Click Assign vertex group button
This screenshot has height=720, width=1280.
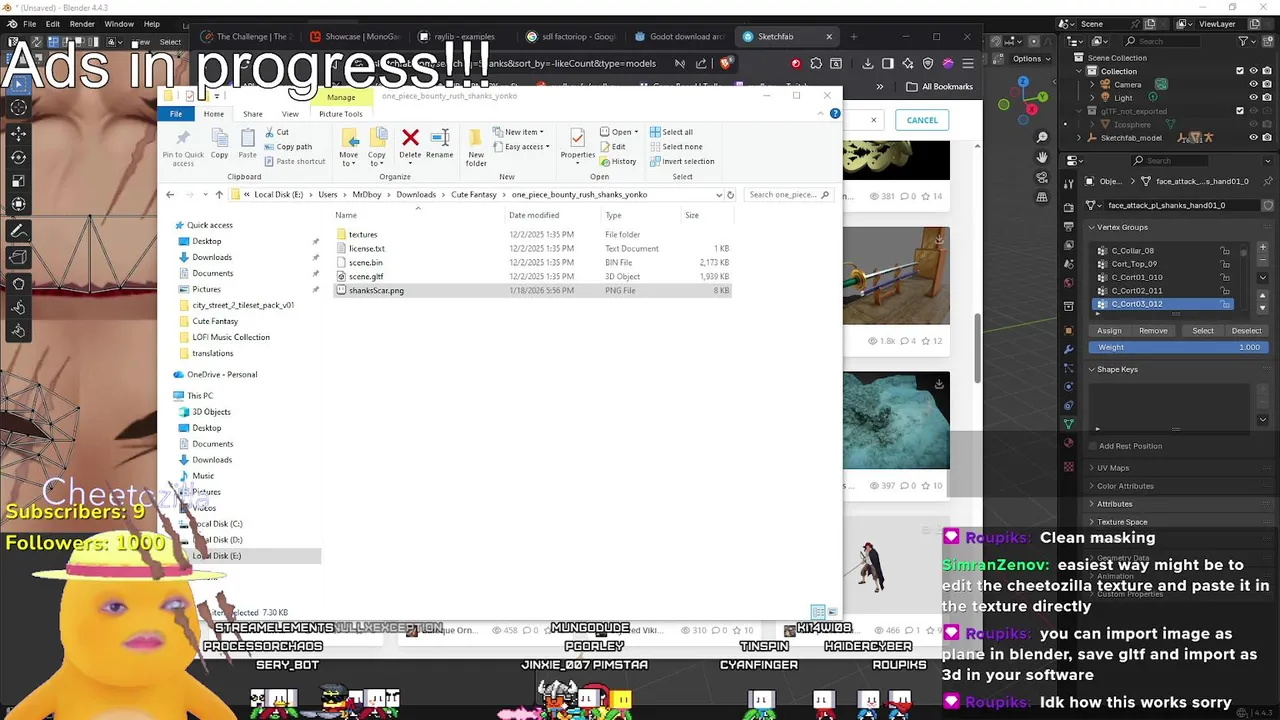pos(1109,331)
